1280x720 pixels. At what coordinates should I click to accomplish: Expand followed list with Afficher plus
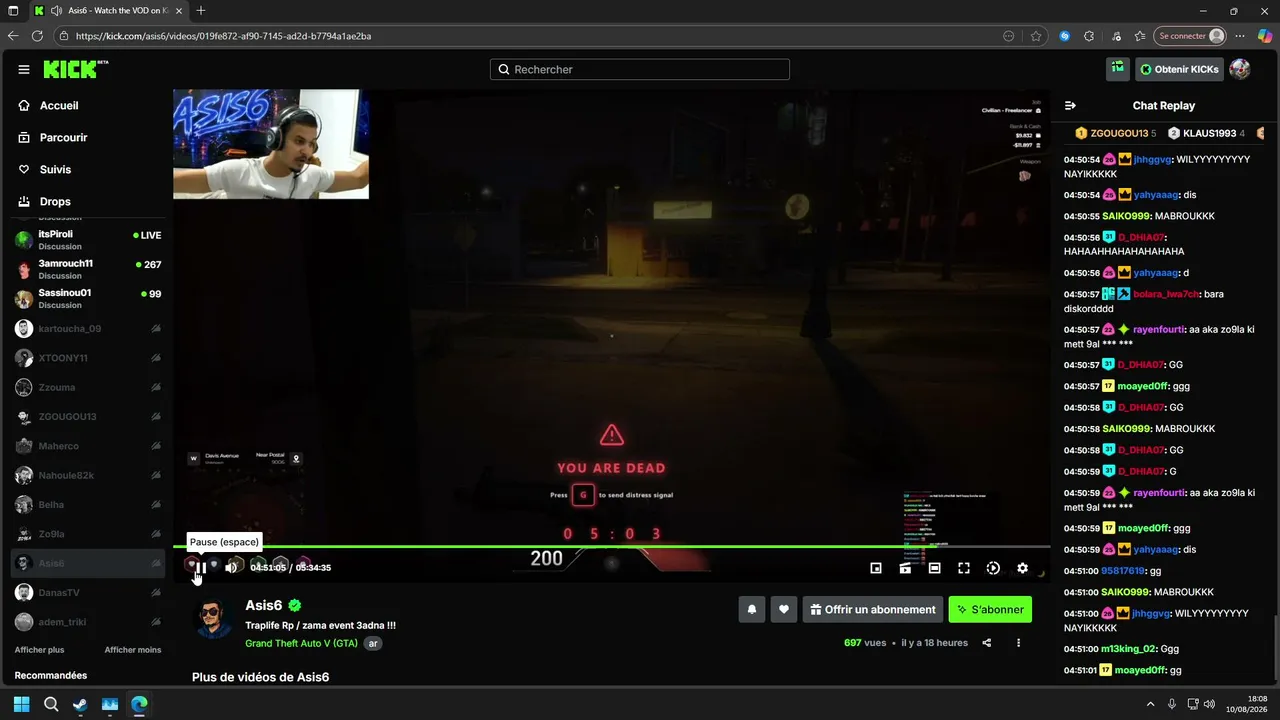[x=39, y=650]
